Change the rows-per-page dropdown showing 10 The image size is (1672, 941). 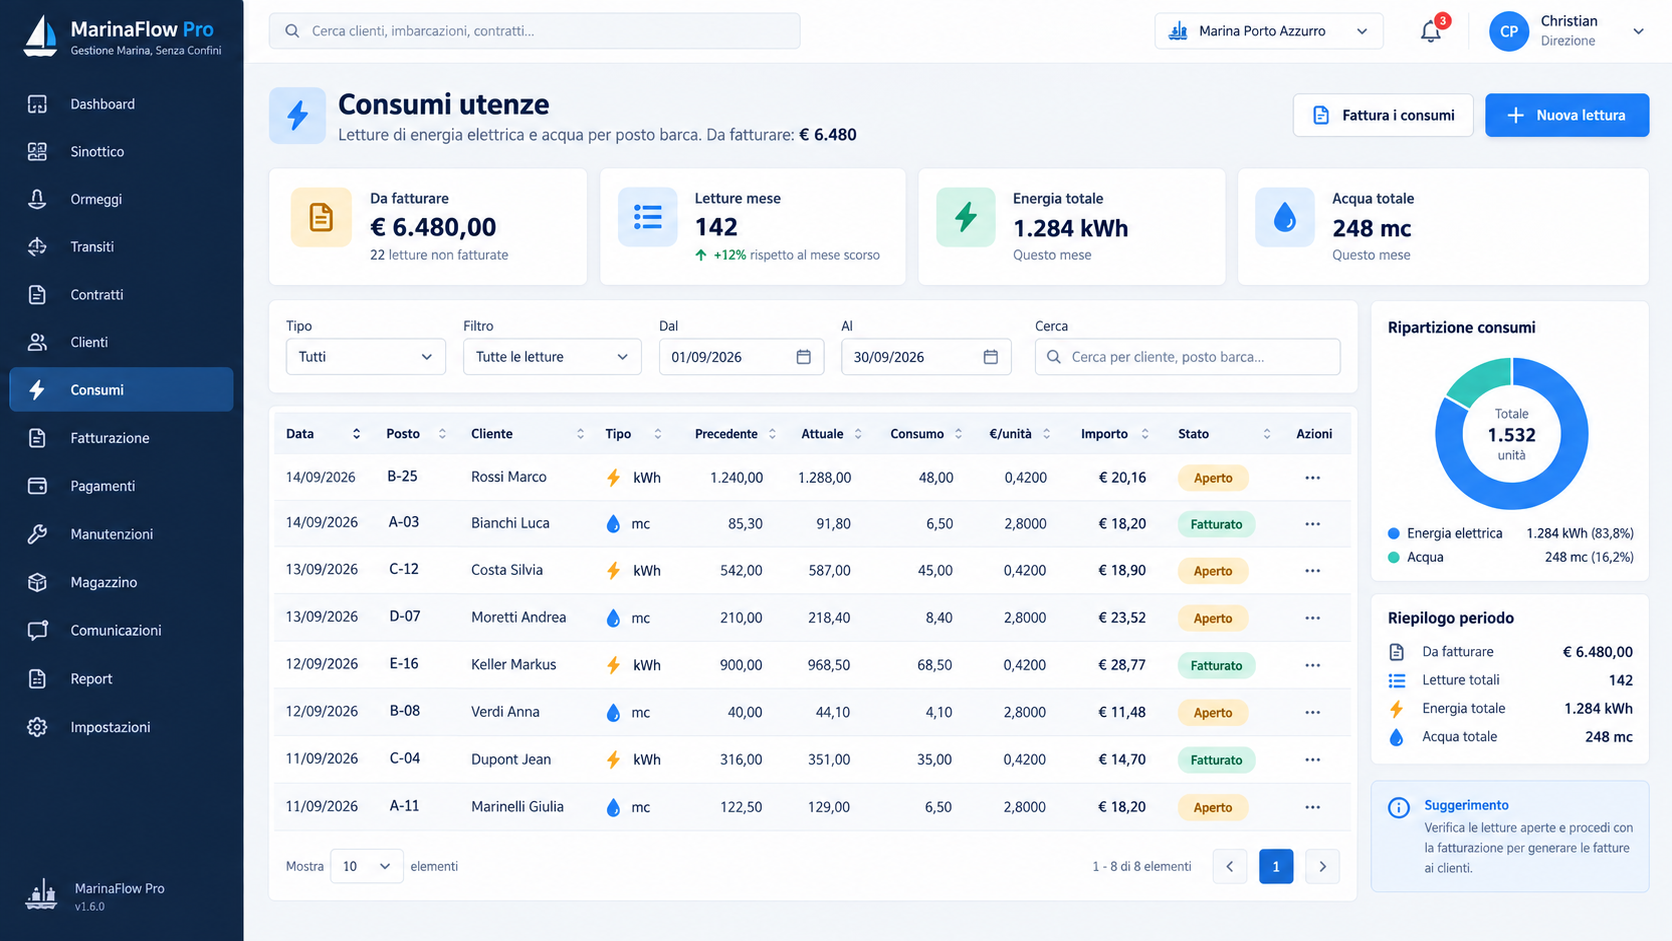(366, 866)
